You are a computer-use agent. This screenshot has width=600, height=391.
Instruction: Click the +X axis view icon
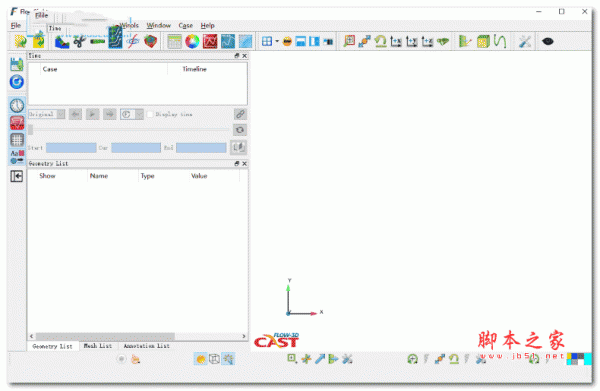[x=396, y=41]
